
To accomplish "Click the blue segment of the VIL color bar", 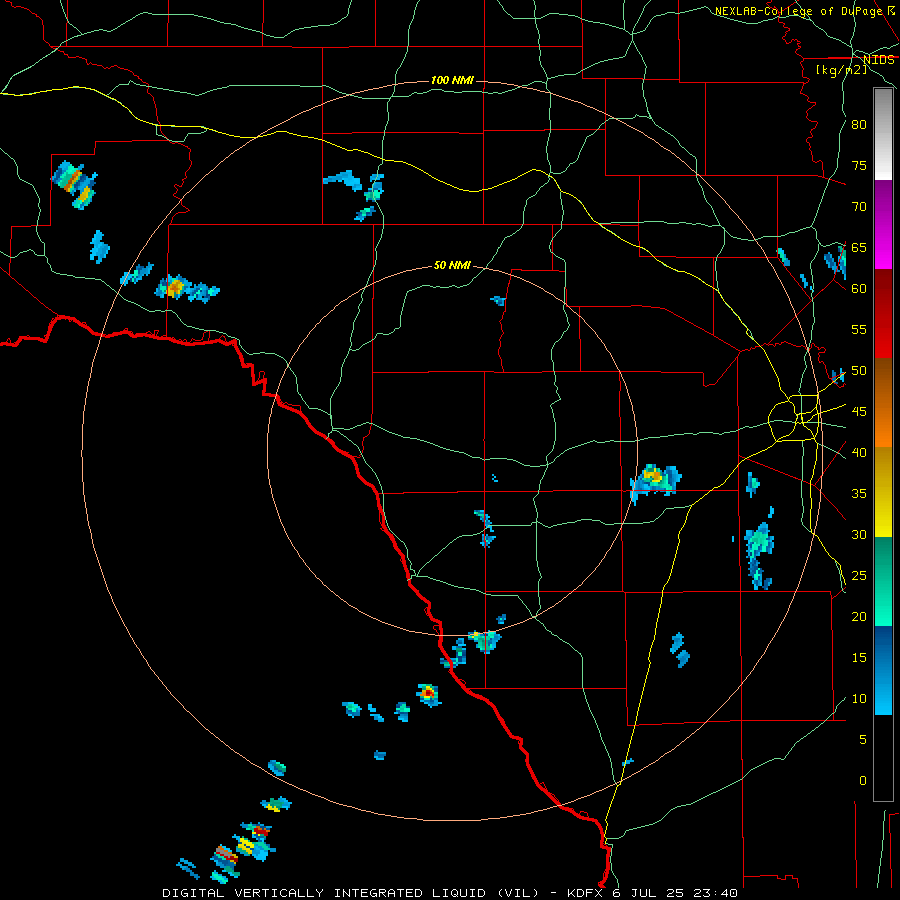I will 883,670.
